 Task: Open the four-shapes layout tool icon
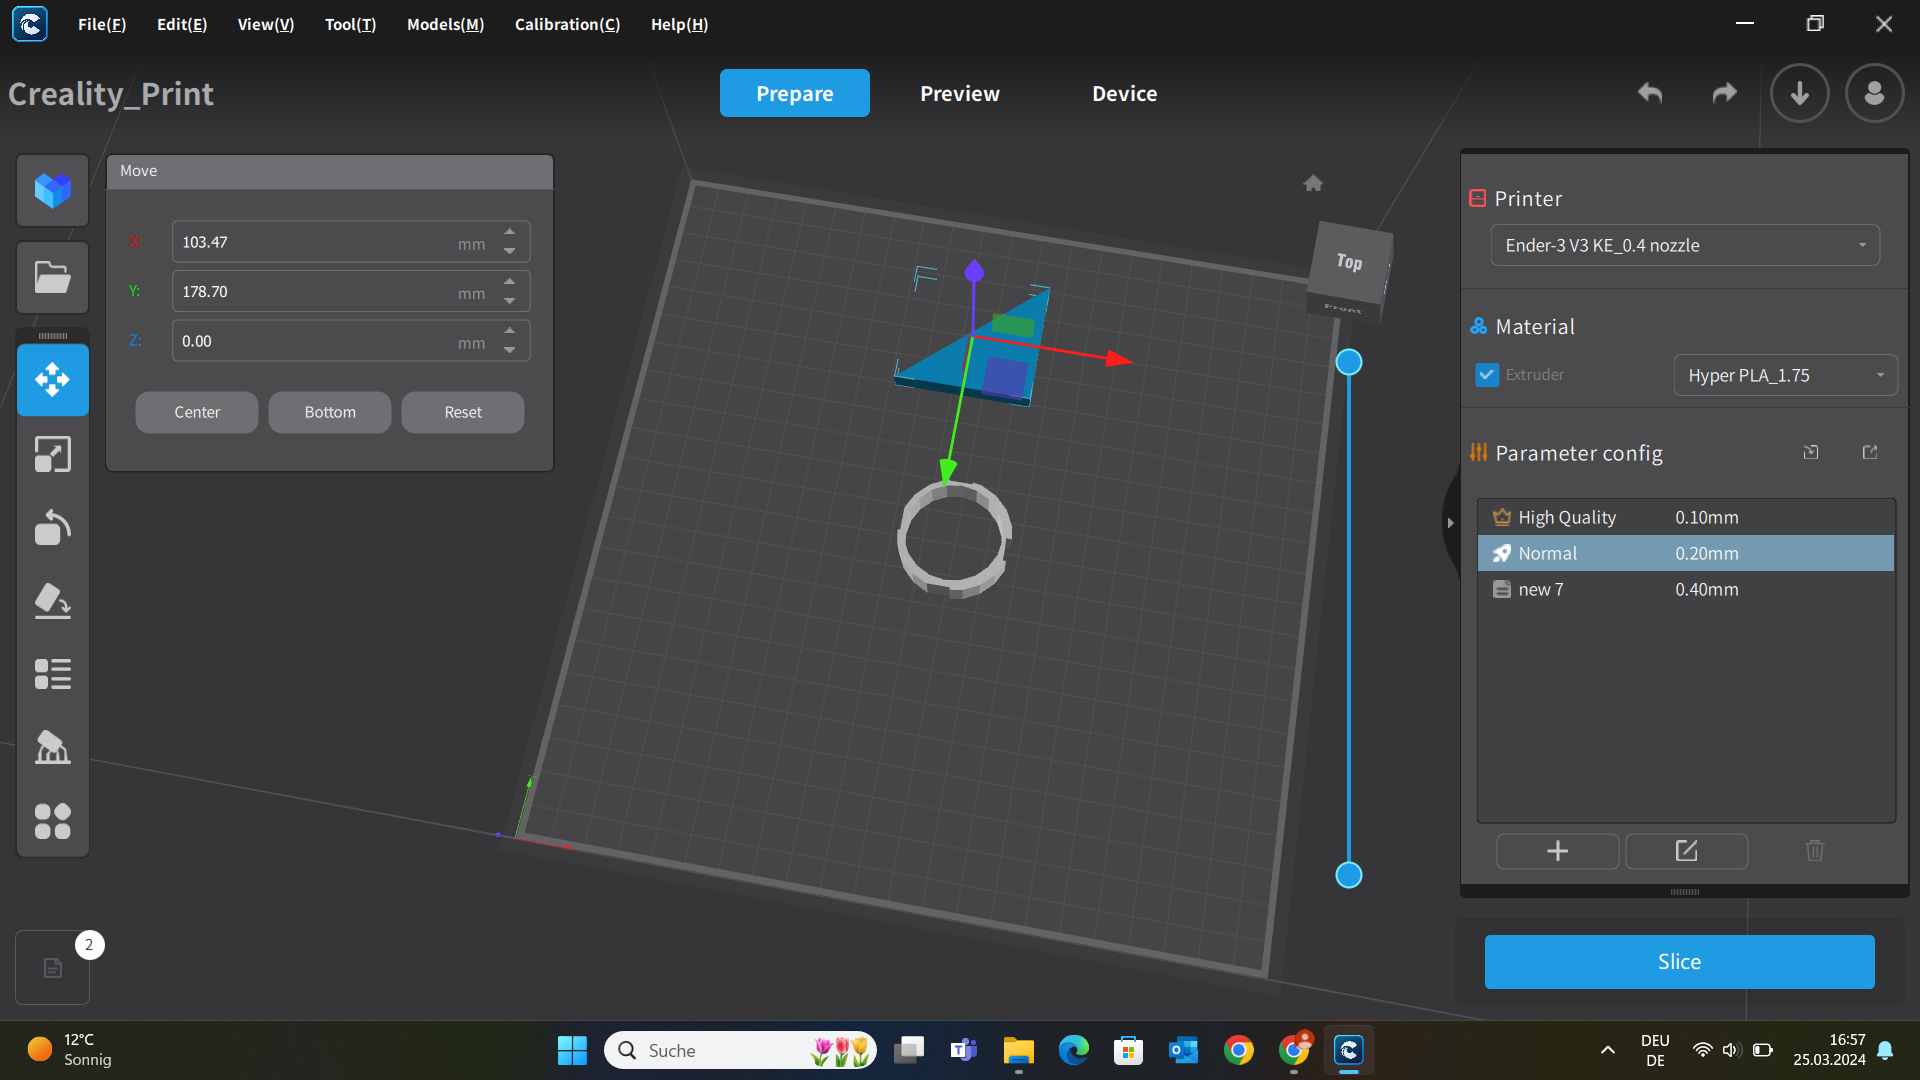click(53, 821)
